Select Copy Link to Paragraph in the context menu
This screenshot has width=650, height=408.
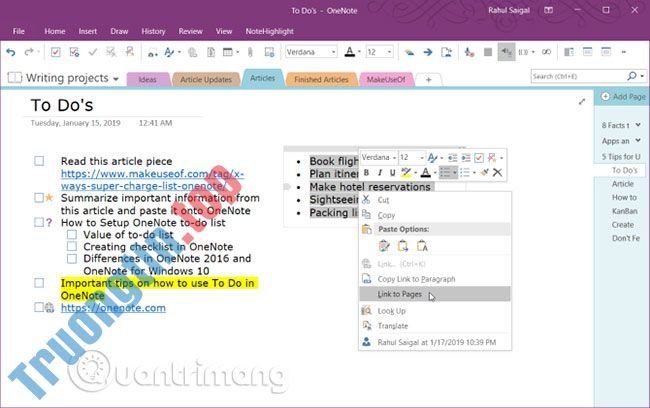coord(435,279)
